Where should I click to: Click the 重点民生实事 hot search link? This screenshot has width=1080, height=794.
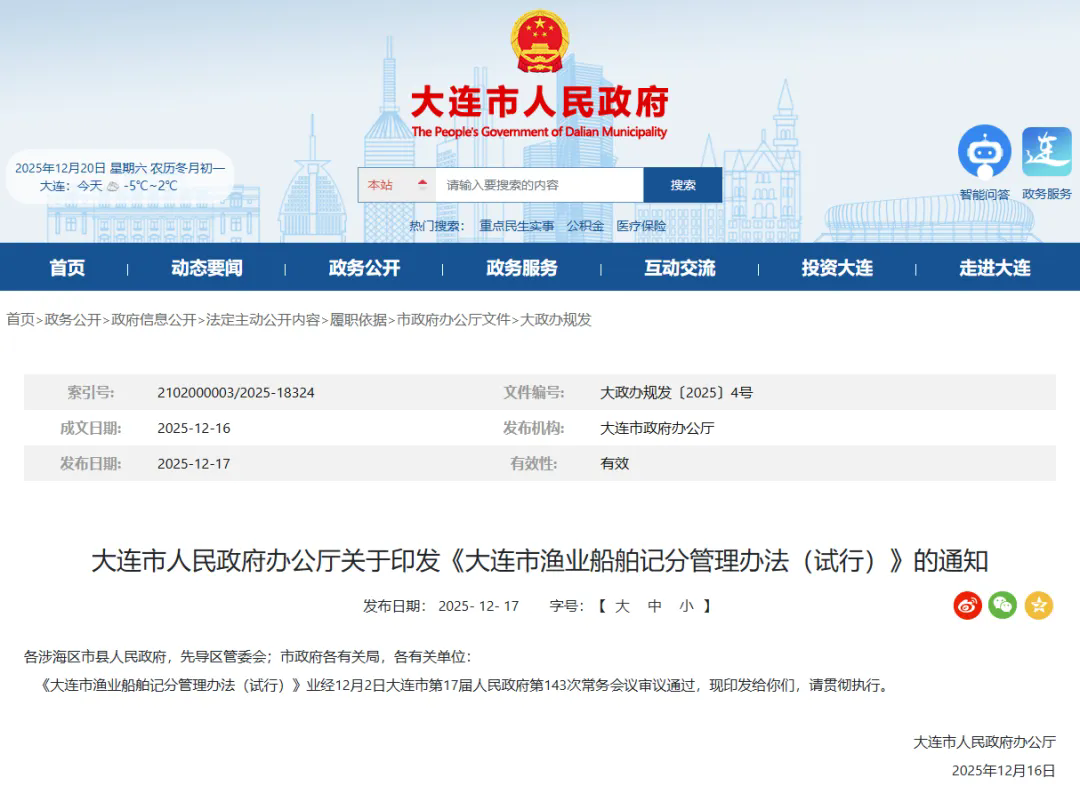(x=516, y=226)
